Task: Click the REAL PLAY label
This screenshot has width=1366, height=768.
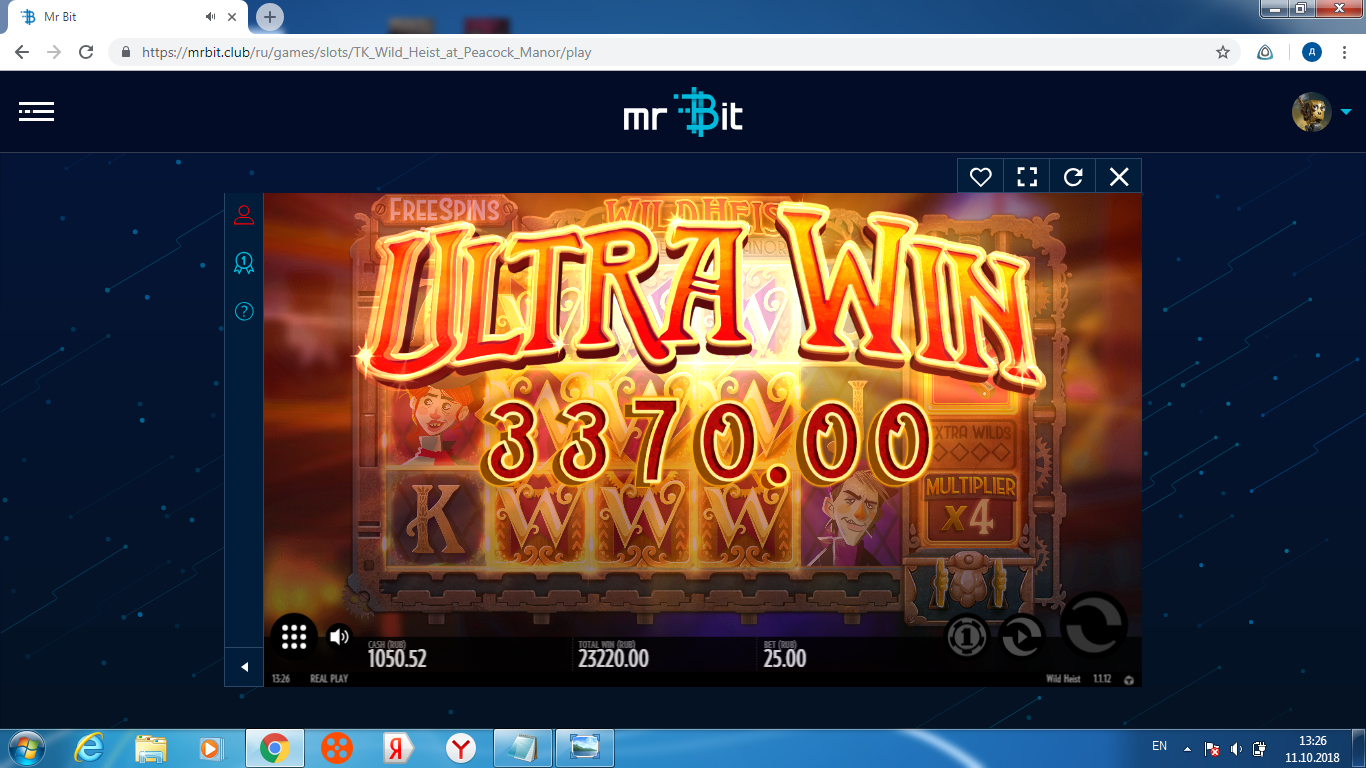Action: pyautogui.click(x=328, y=679)
